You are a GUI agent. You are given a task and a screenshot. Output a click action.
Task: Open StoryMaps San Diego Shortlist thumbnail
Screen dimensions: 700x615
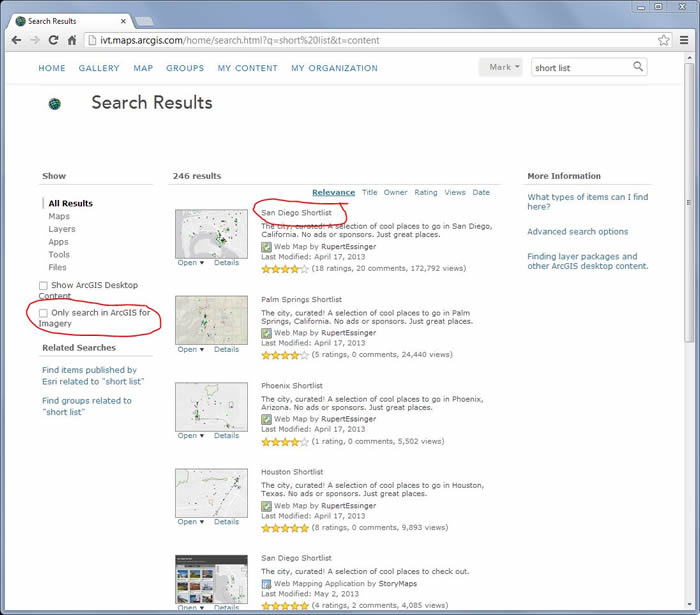click(211, 579)
